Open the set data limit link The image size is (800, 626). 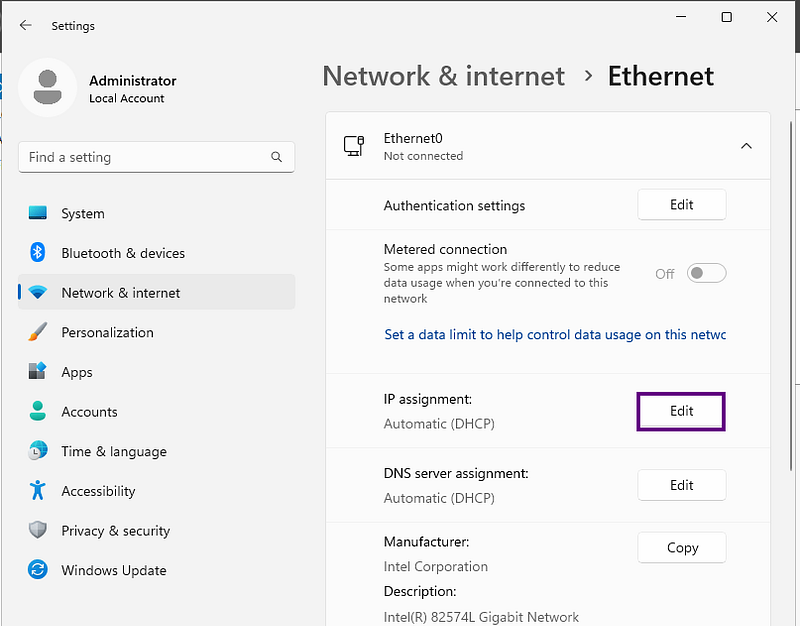(x=555, y=335)
